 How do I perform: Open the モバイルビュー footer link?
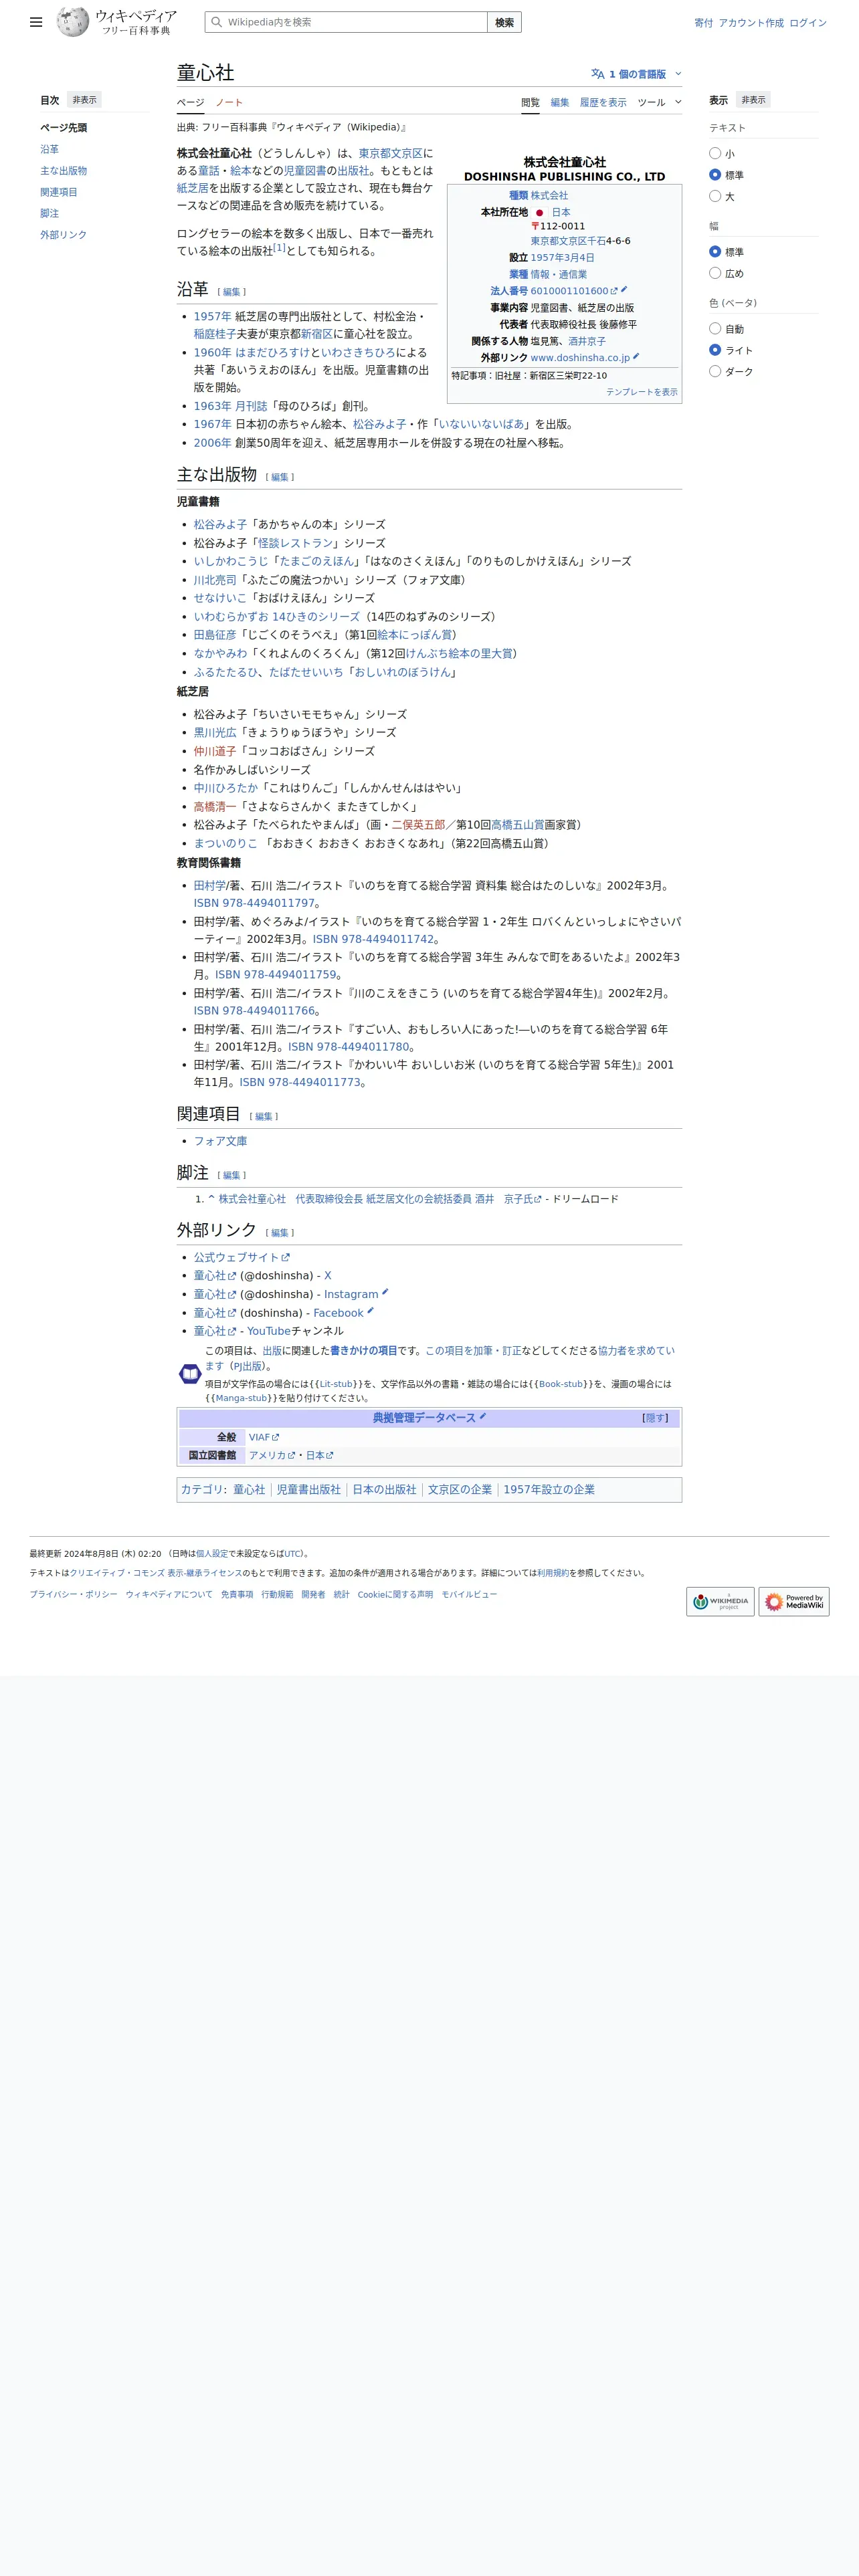click(x=469, y=1595)
